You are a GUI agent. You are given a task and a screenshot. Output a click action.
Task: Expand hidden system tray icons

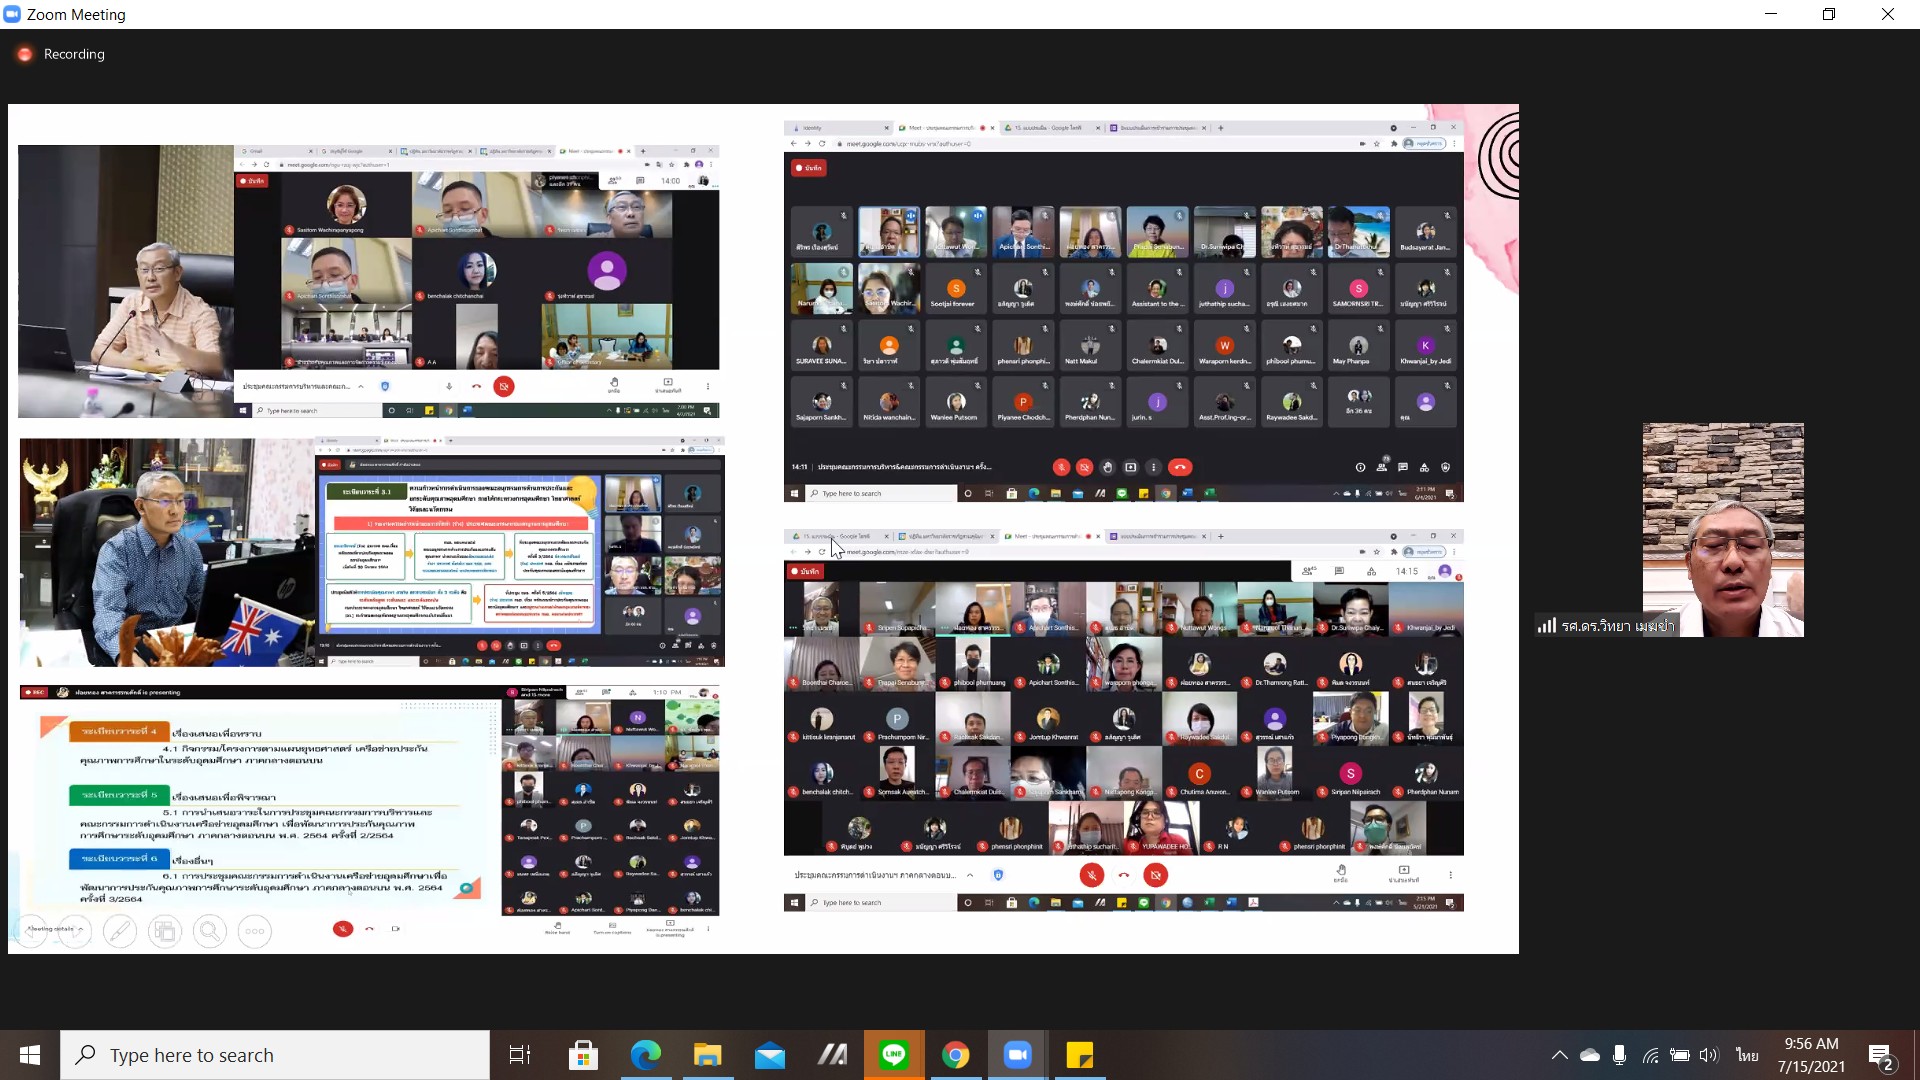tap(1559, 1055)
